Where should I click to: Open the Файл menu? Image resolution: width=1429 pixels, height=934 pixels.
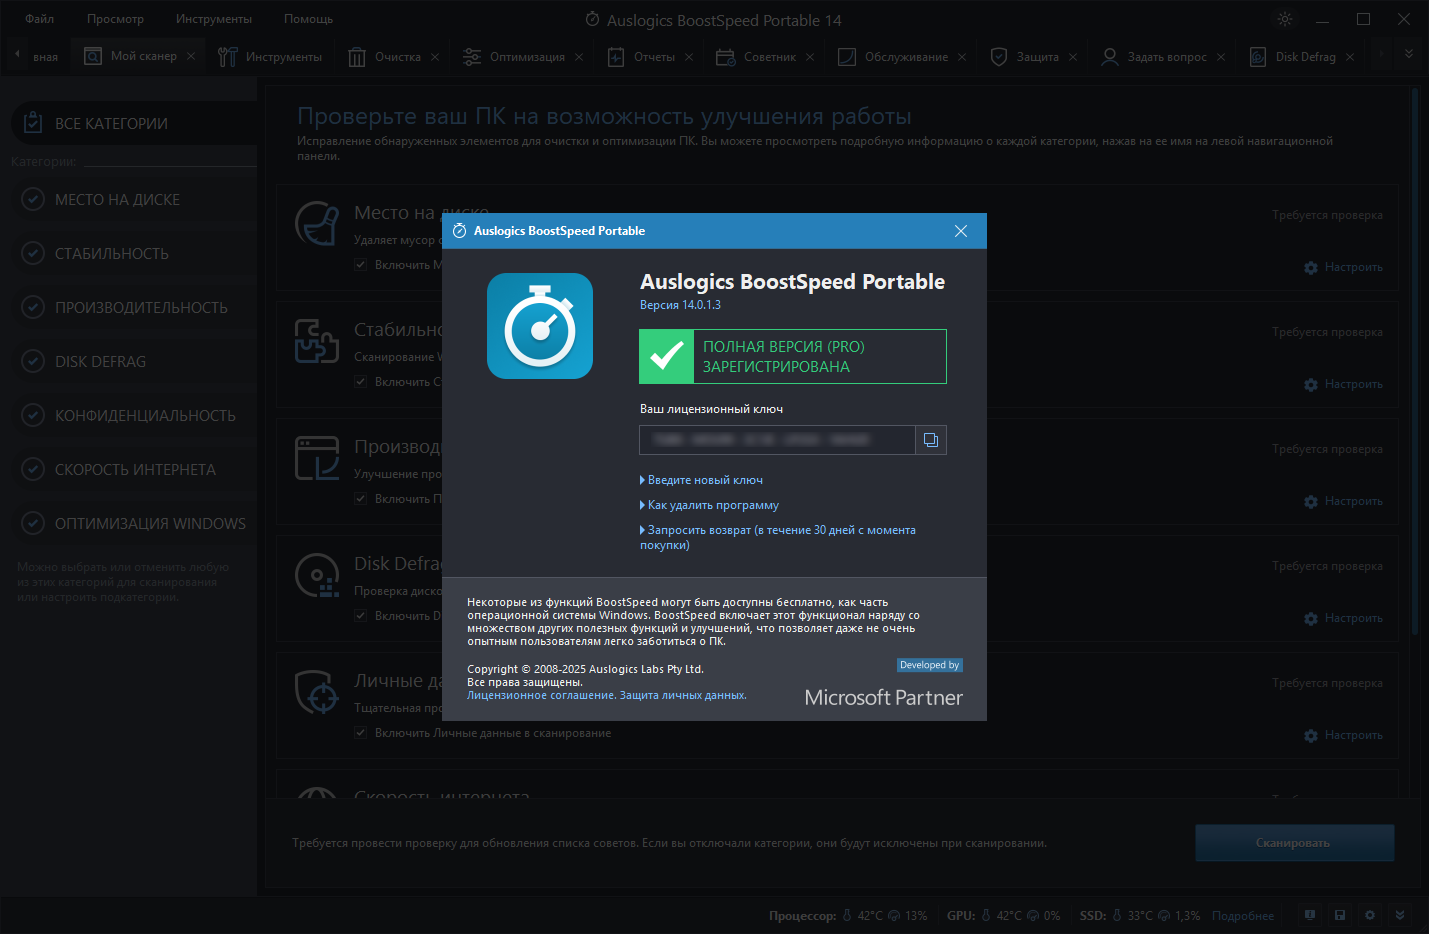click(x=40, y=19)
